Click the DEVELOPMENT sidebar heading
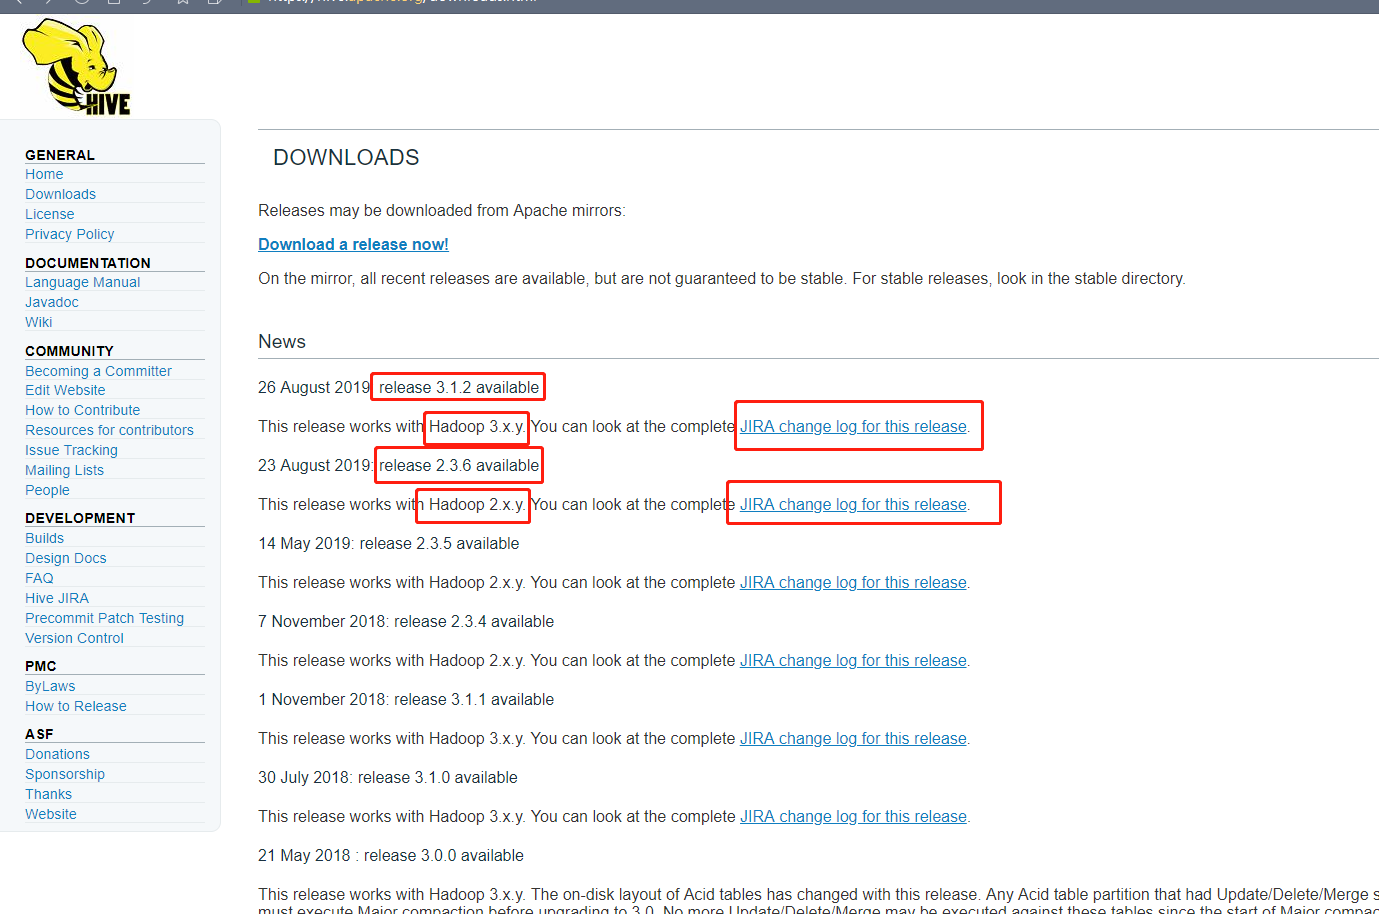Image resolution: width=1379 pixels, height=914 pixels. pos(80,518)
